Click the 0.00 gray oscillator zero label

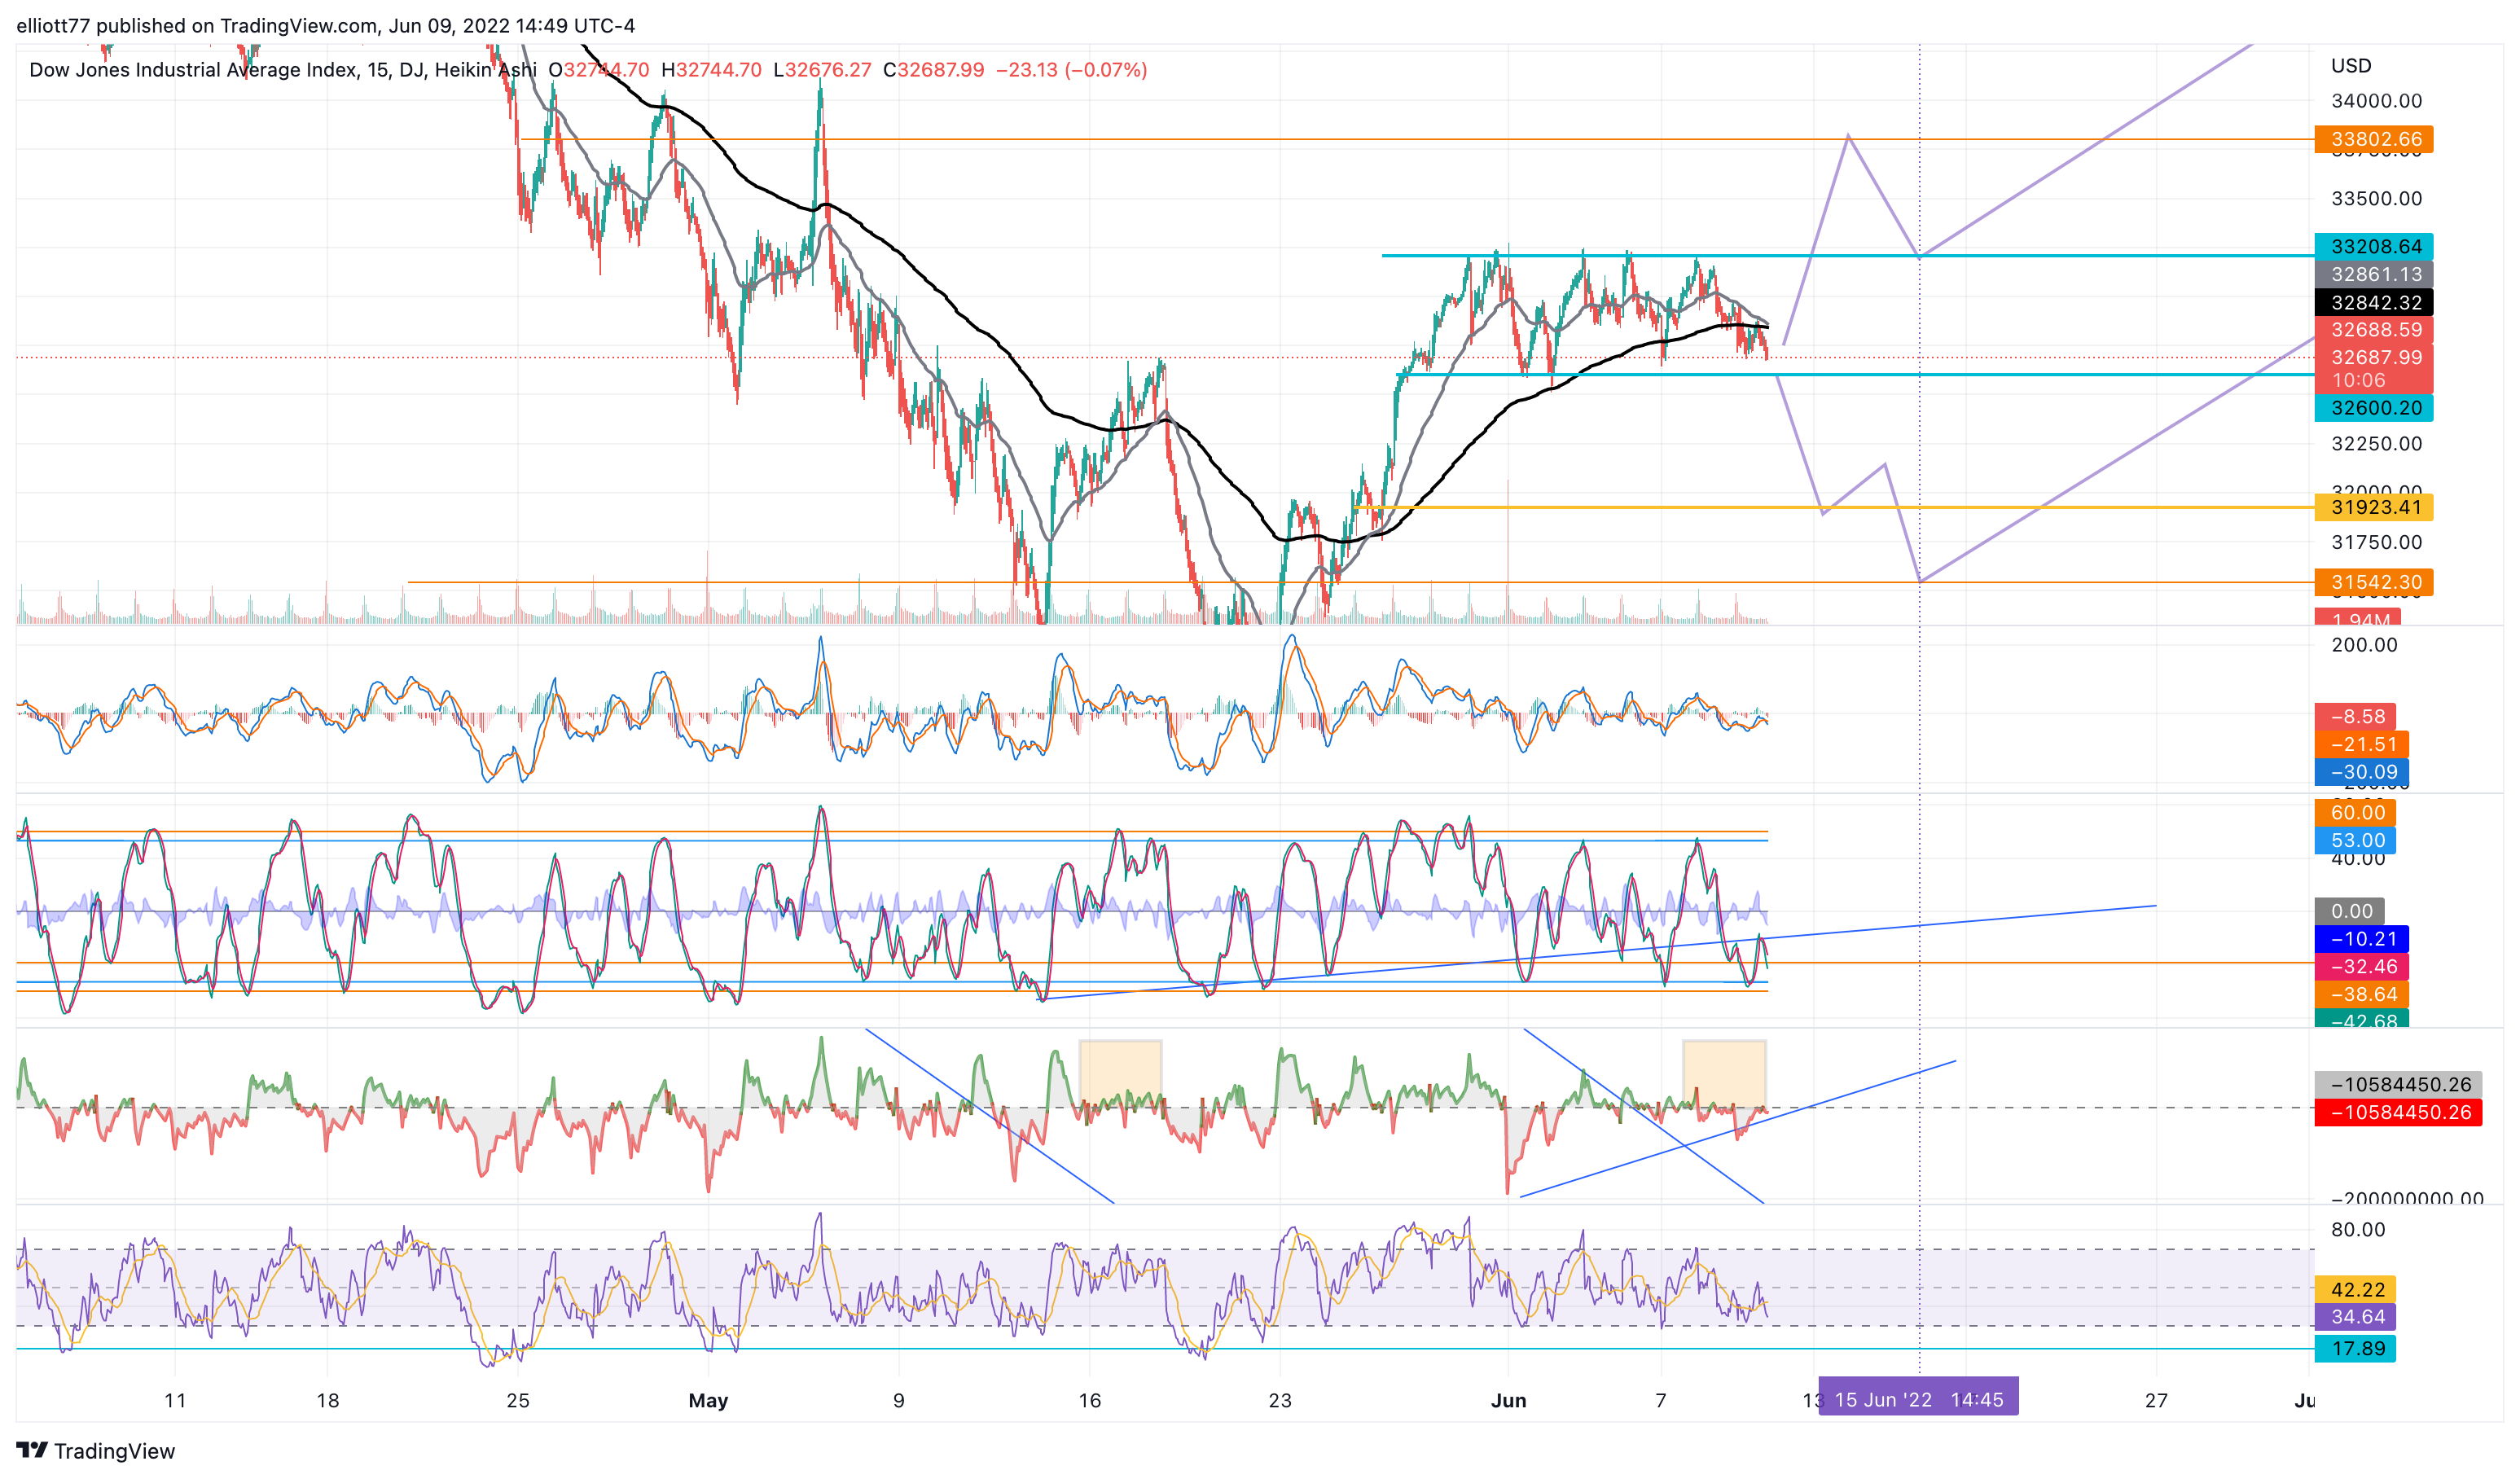[x=2350, y=911]
